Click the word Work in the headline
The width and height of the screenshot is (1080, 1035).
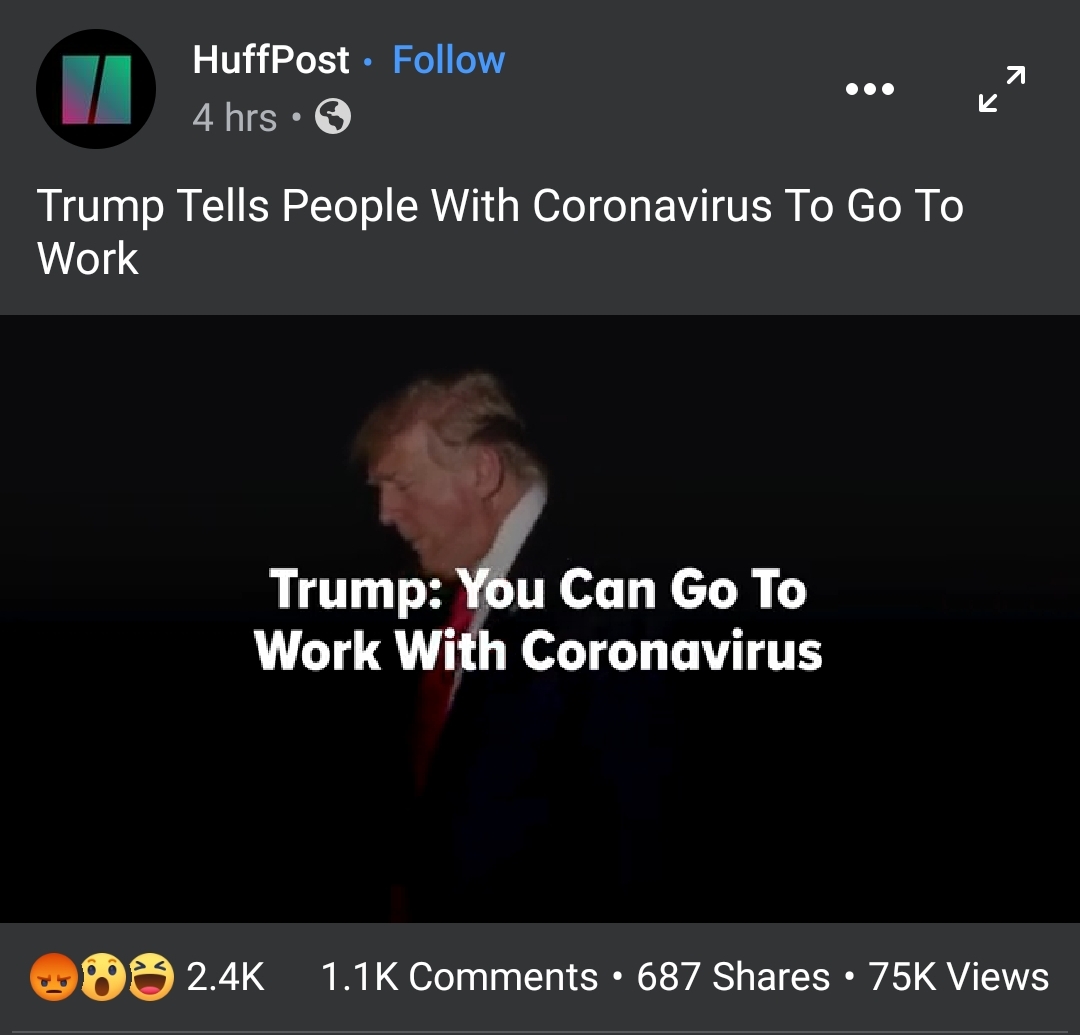point(87,259)
